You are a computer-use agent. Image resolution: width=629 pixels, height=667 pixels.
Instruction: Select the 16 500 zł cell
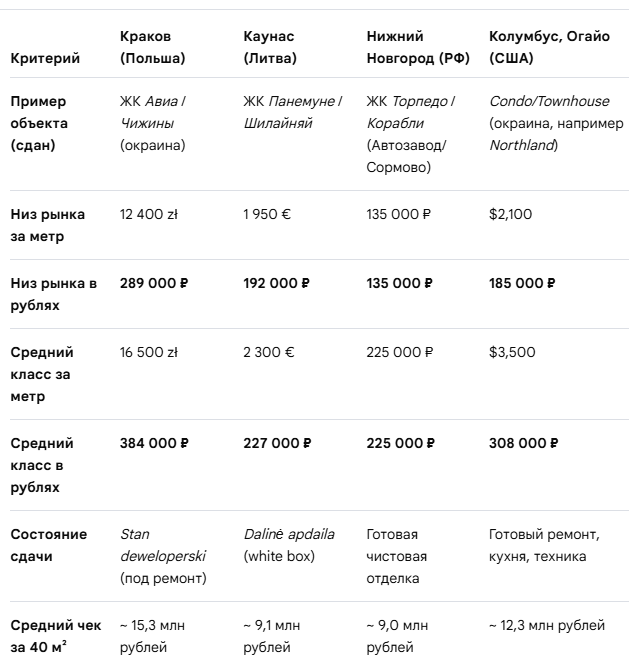click(148, 352)
